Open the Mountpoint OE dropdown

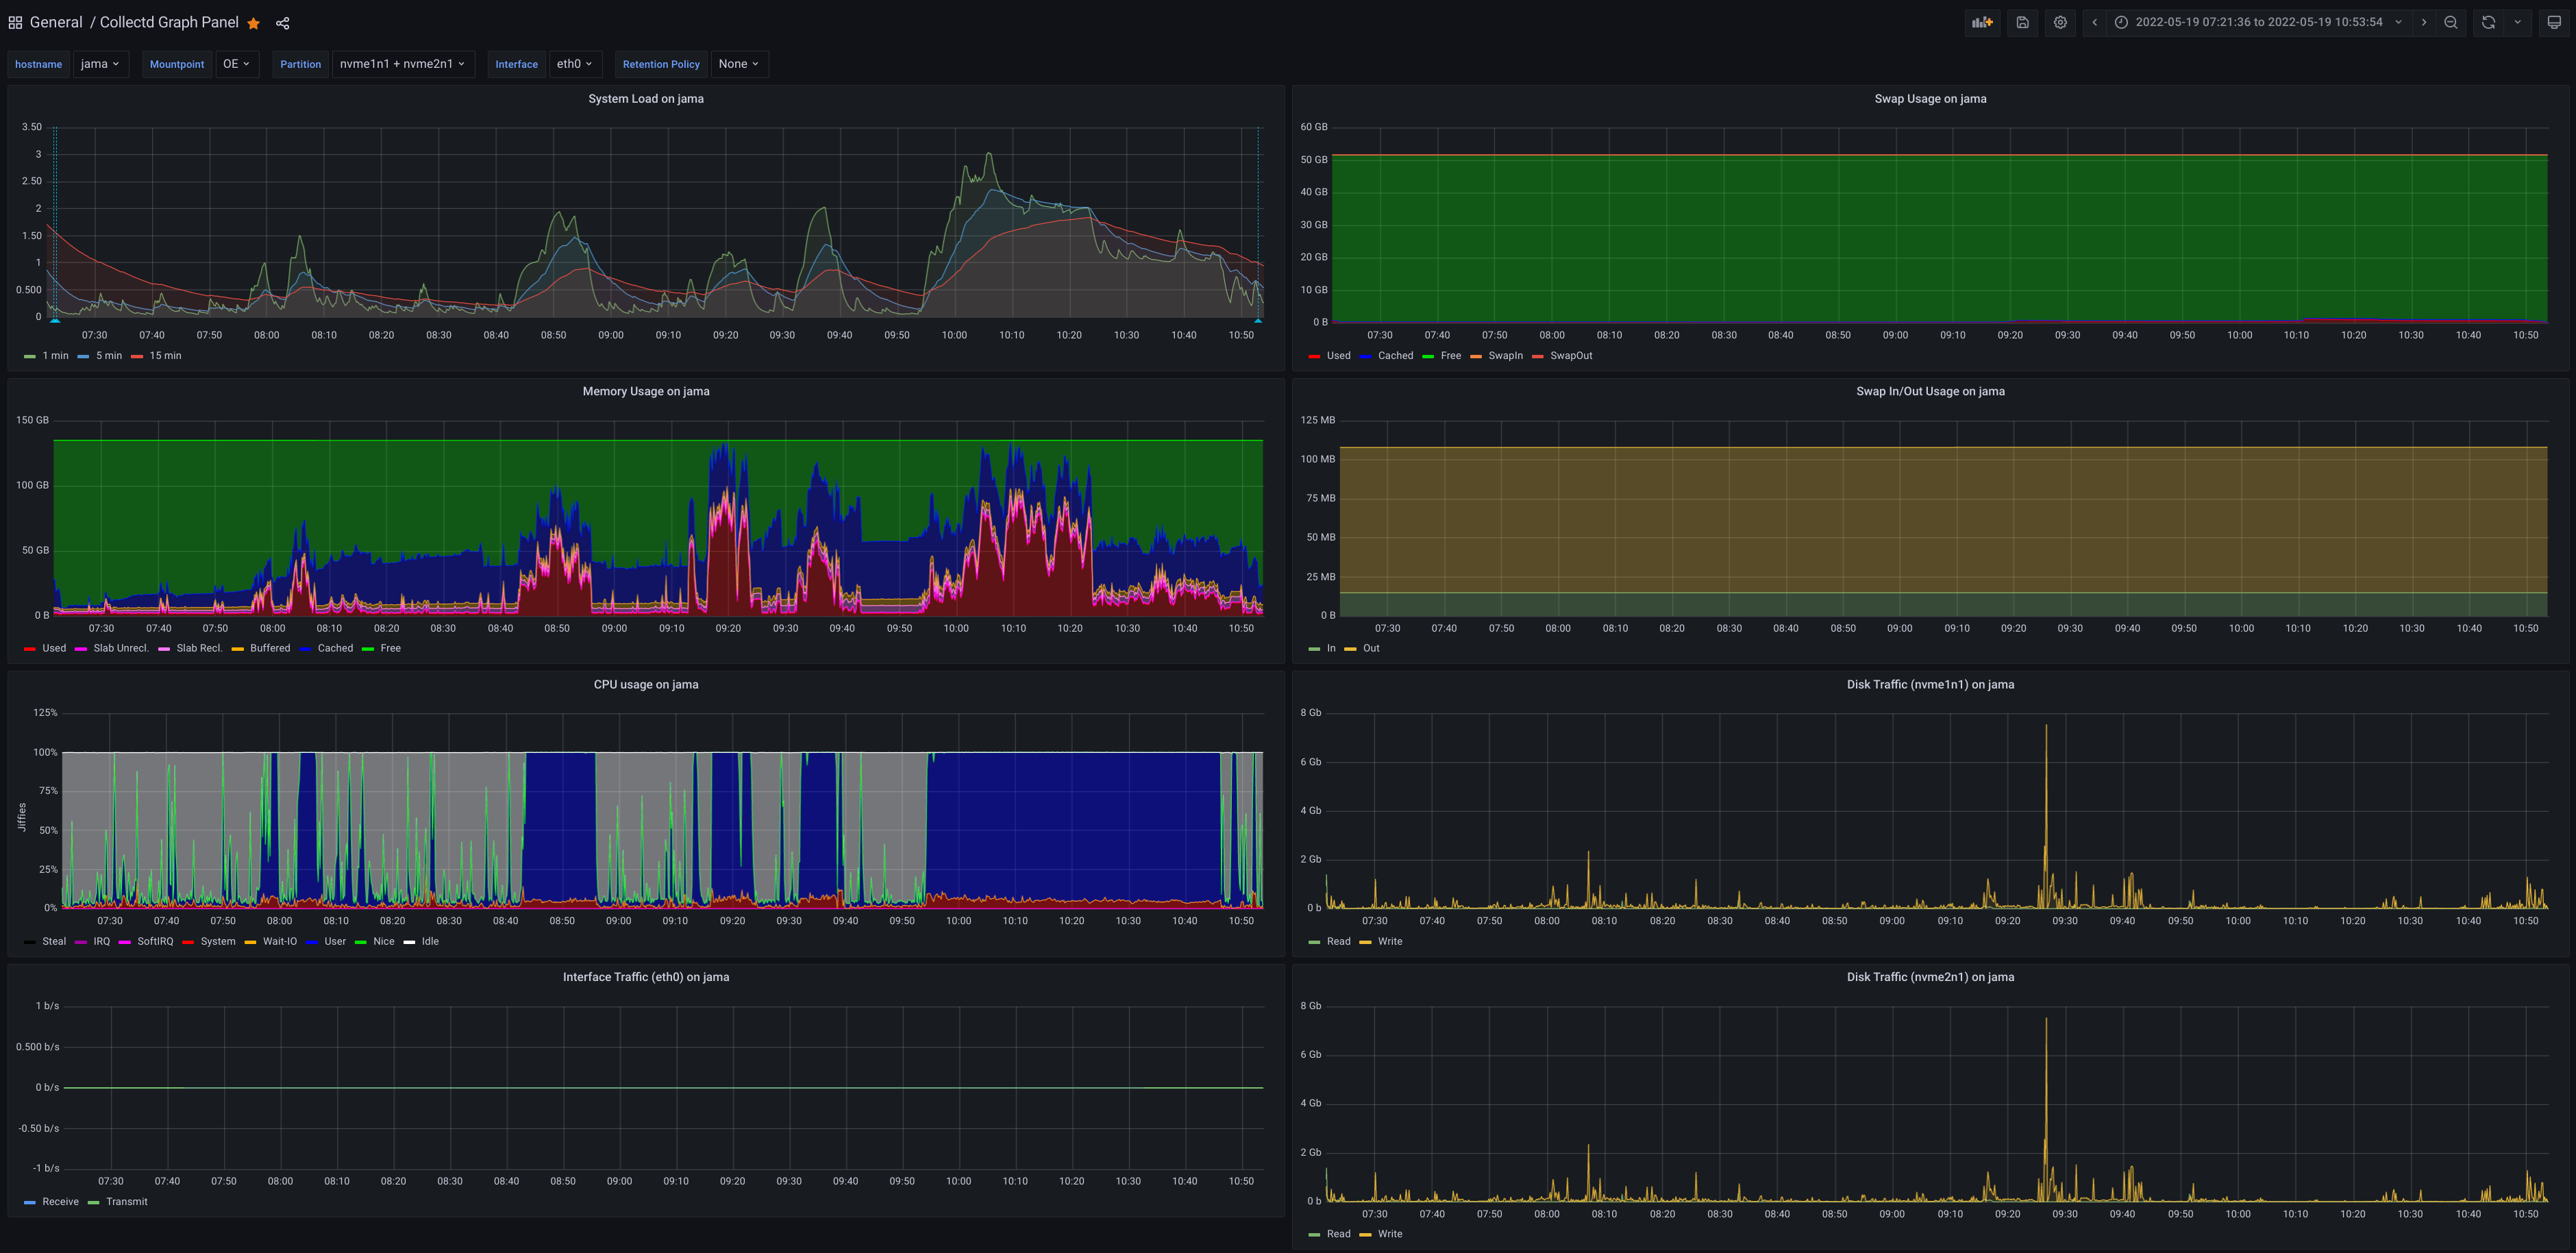coord(237,64)
